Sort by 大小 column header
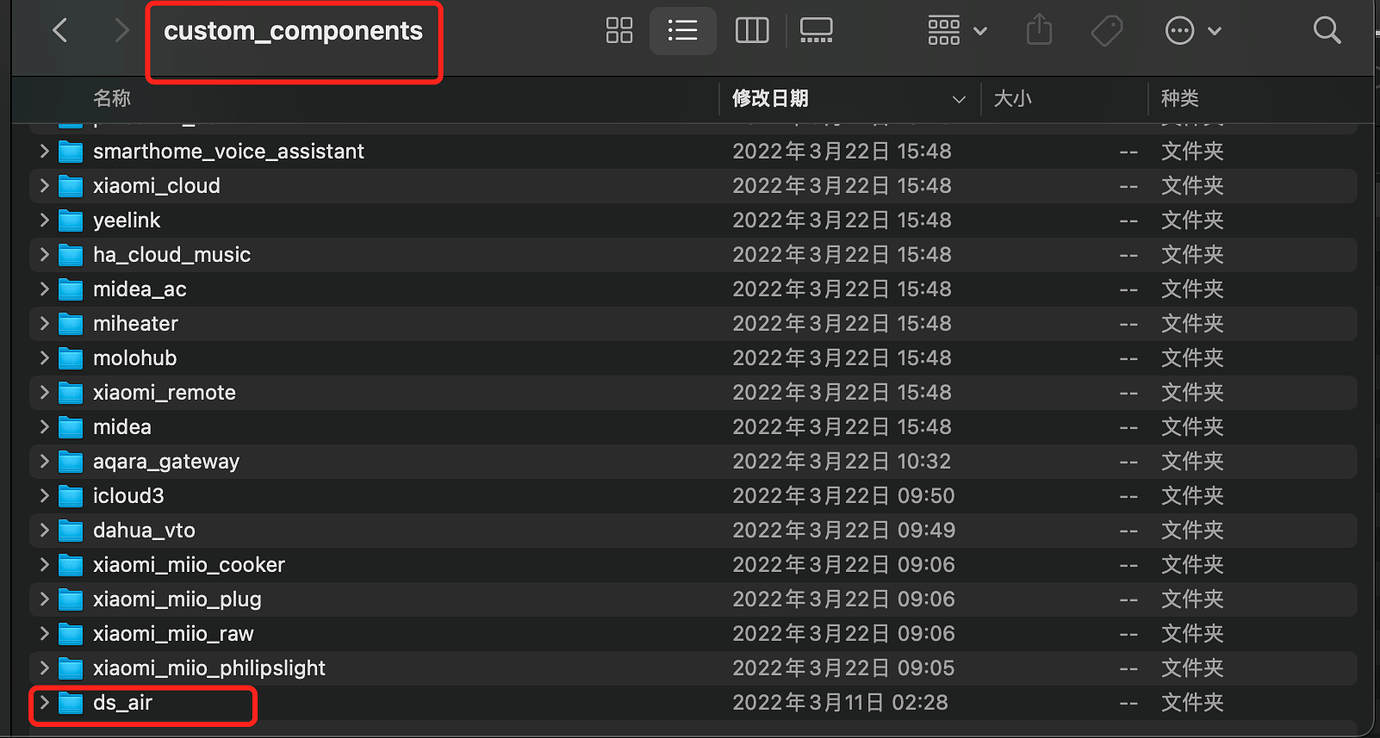The height and width of the screenshot is (738, 1380). tap(1012, 99)
